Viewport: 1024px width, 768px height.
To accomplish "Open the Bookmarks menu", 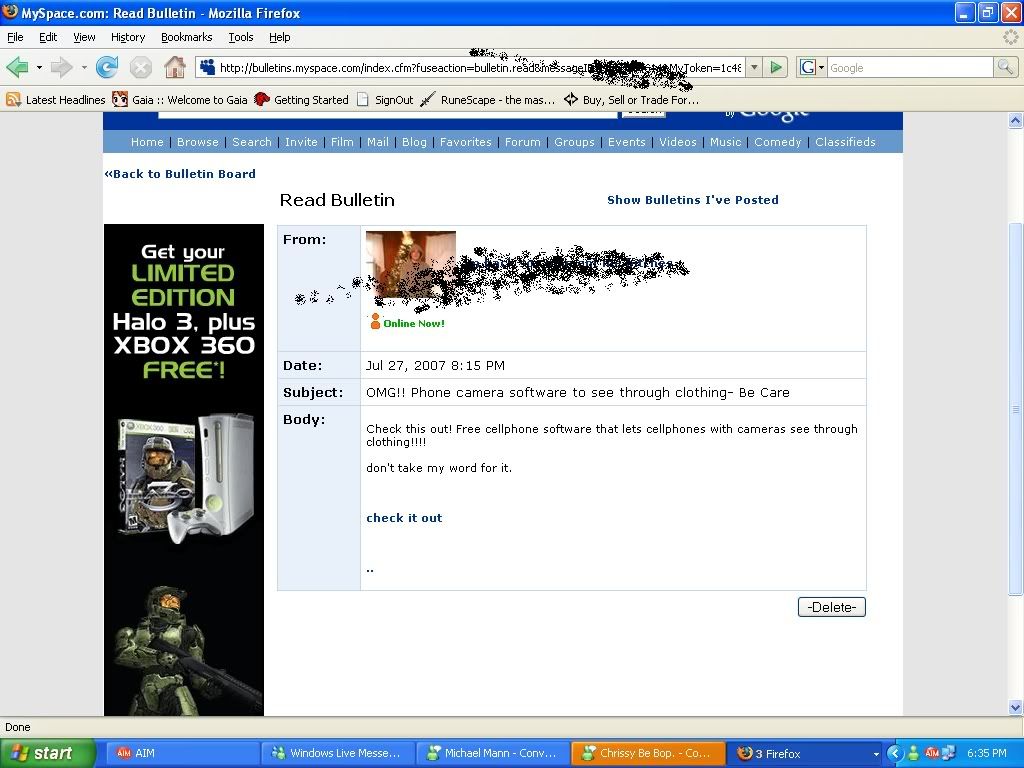I will 186,37.
